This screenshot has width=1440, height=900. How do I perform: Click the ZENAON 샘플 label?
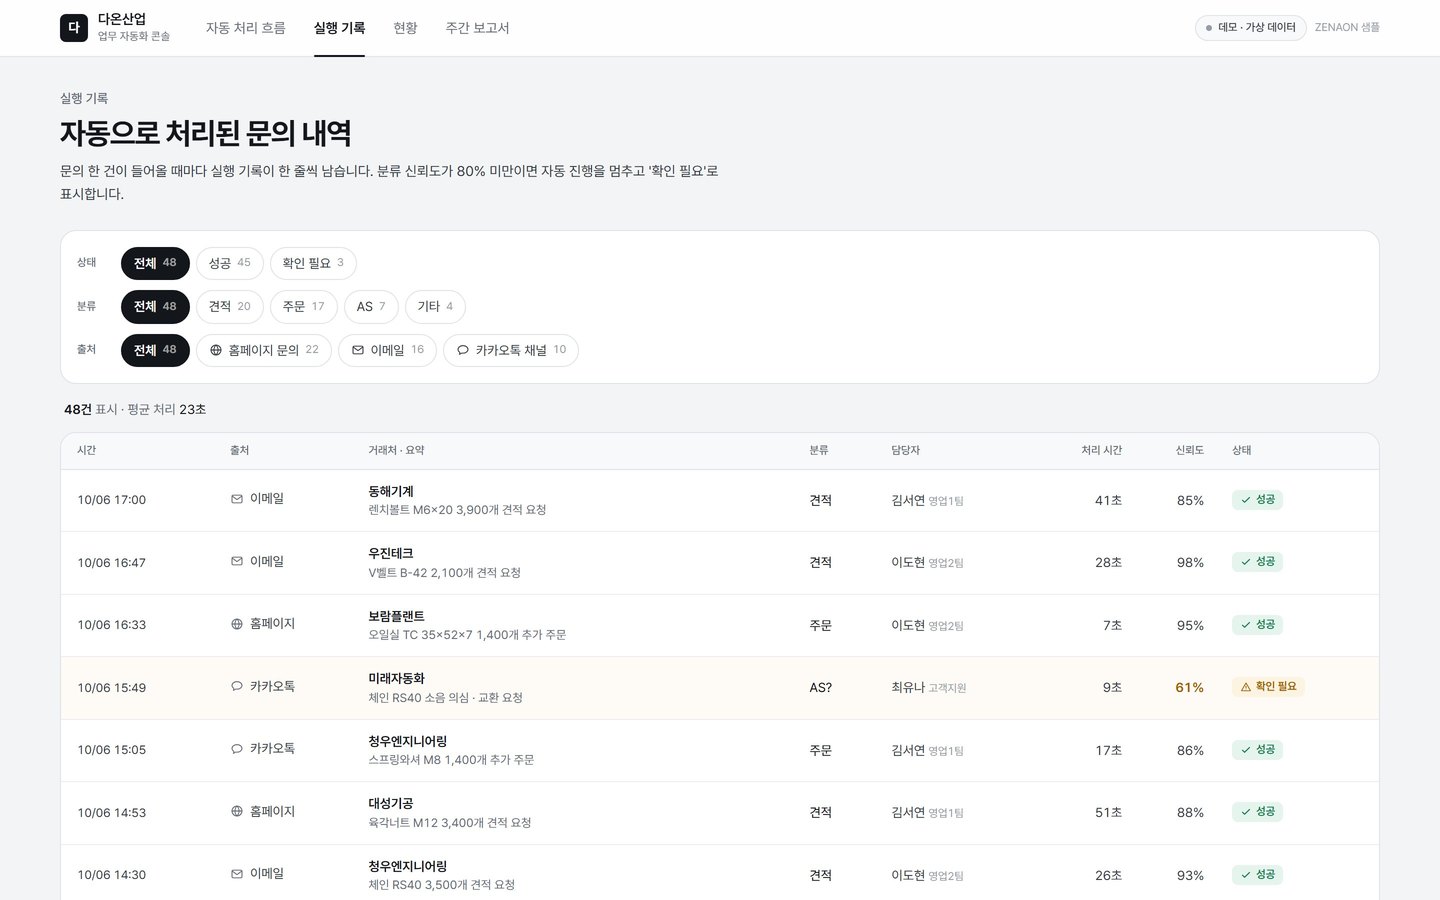1347,28
